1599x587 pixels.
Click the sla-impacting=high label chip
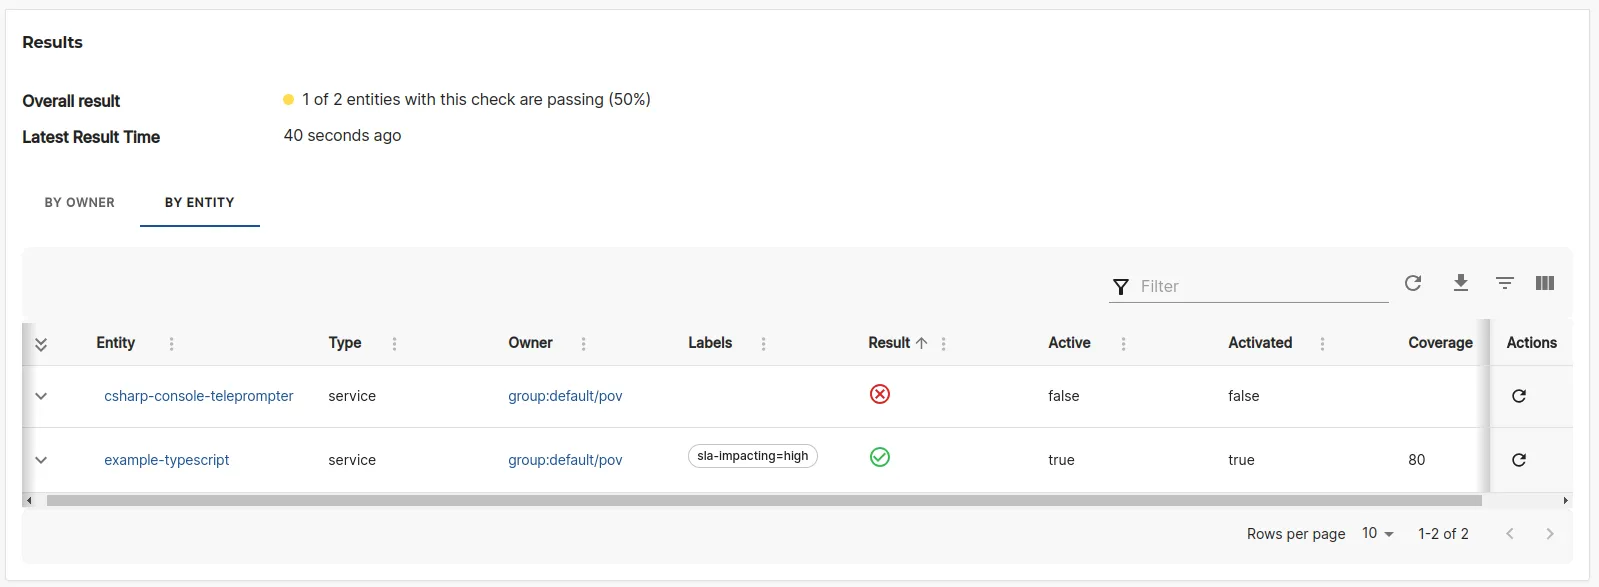click(751, 456)
